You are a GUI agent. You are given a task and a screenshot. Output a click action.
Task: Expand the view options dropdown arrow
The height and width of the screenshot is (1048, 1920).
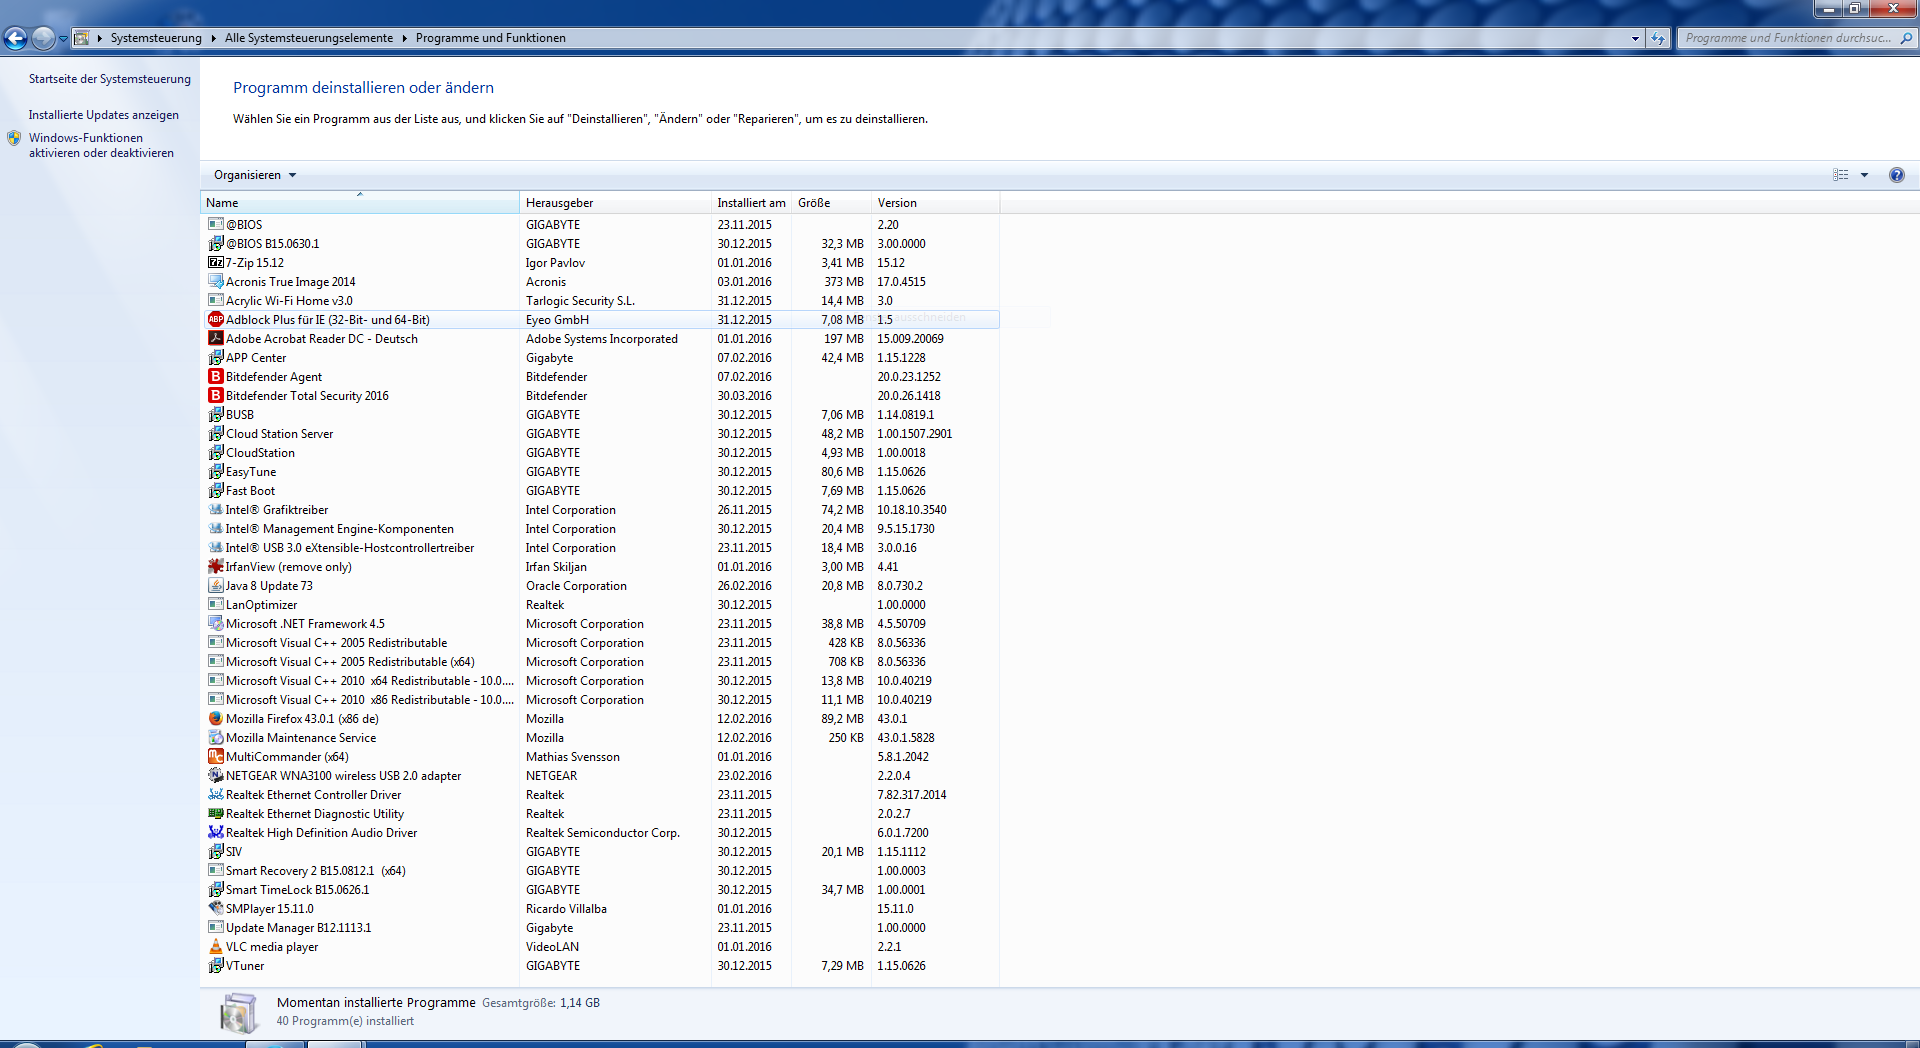click(x=1864, y=175)
